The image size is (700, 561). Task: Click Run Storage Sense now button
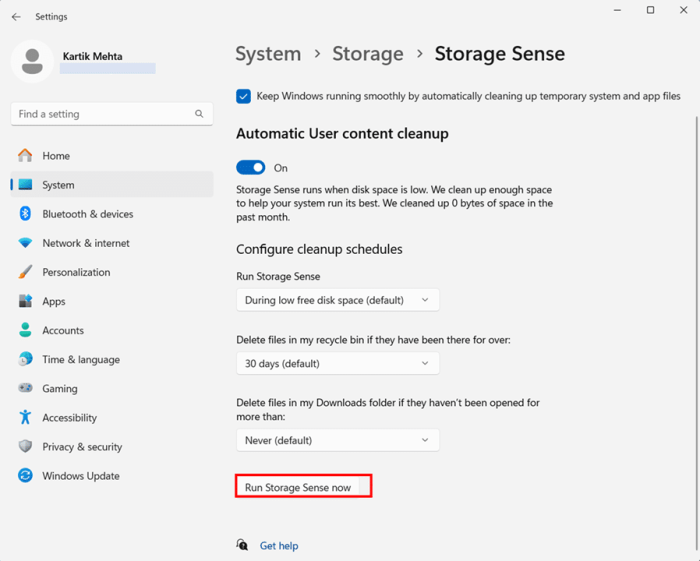298,487
